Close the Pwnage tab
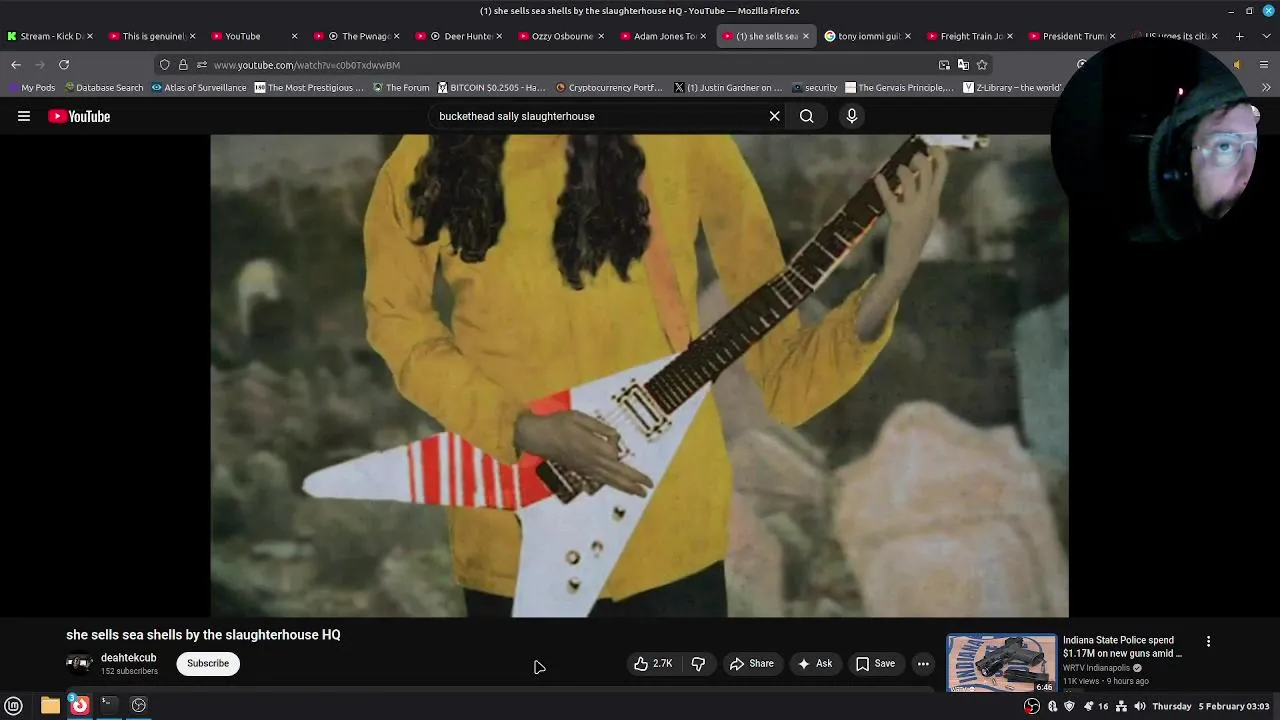 coord(396,36)
